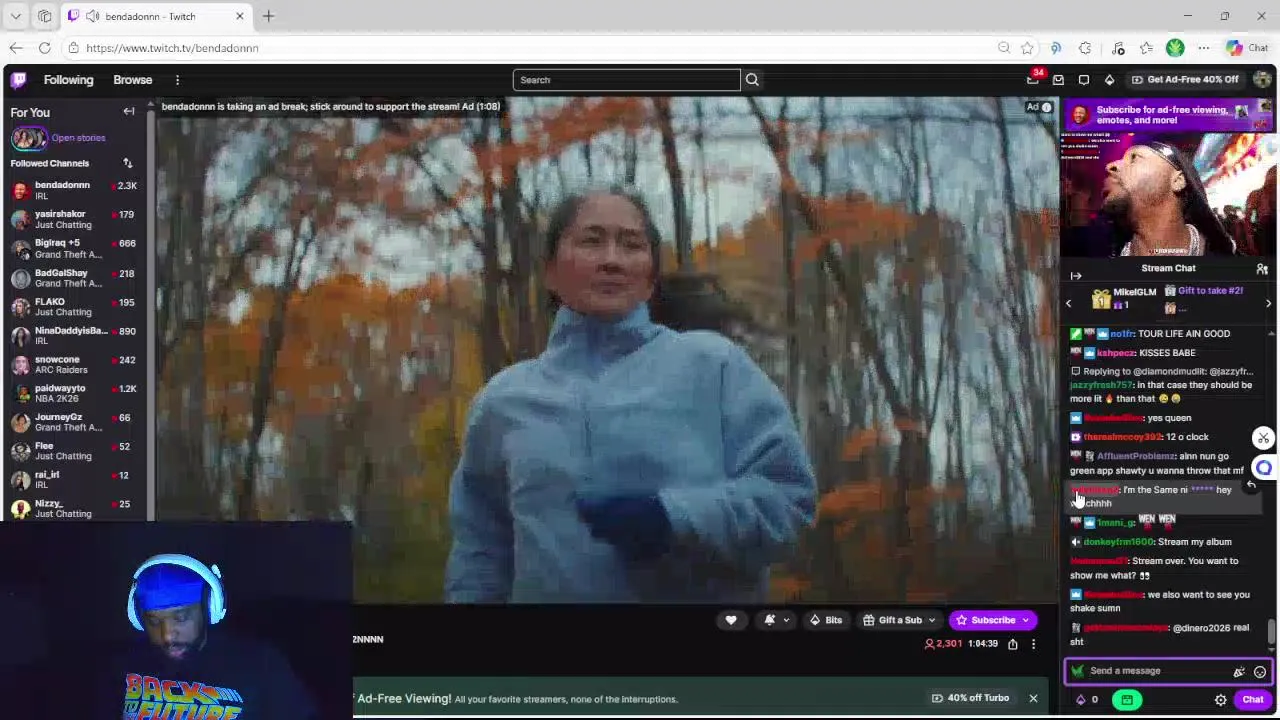Open the Twitch home logo
This screenshot has height=720, width=1280.
pyautogui.click(x=18, y=80)
